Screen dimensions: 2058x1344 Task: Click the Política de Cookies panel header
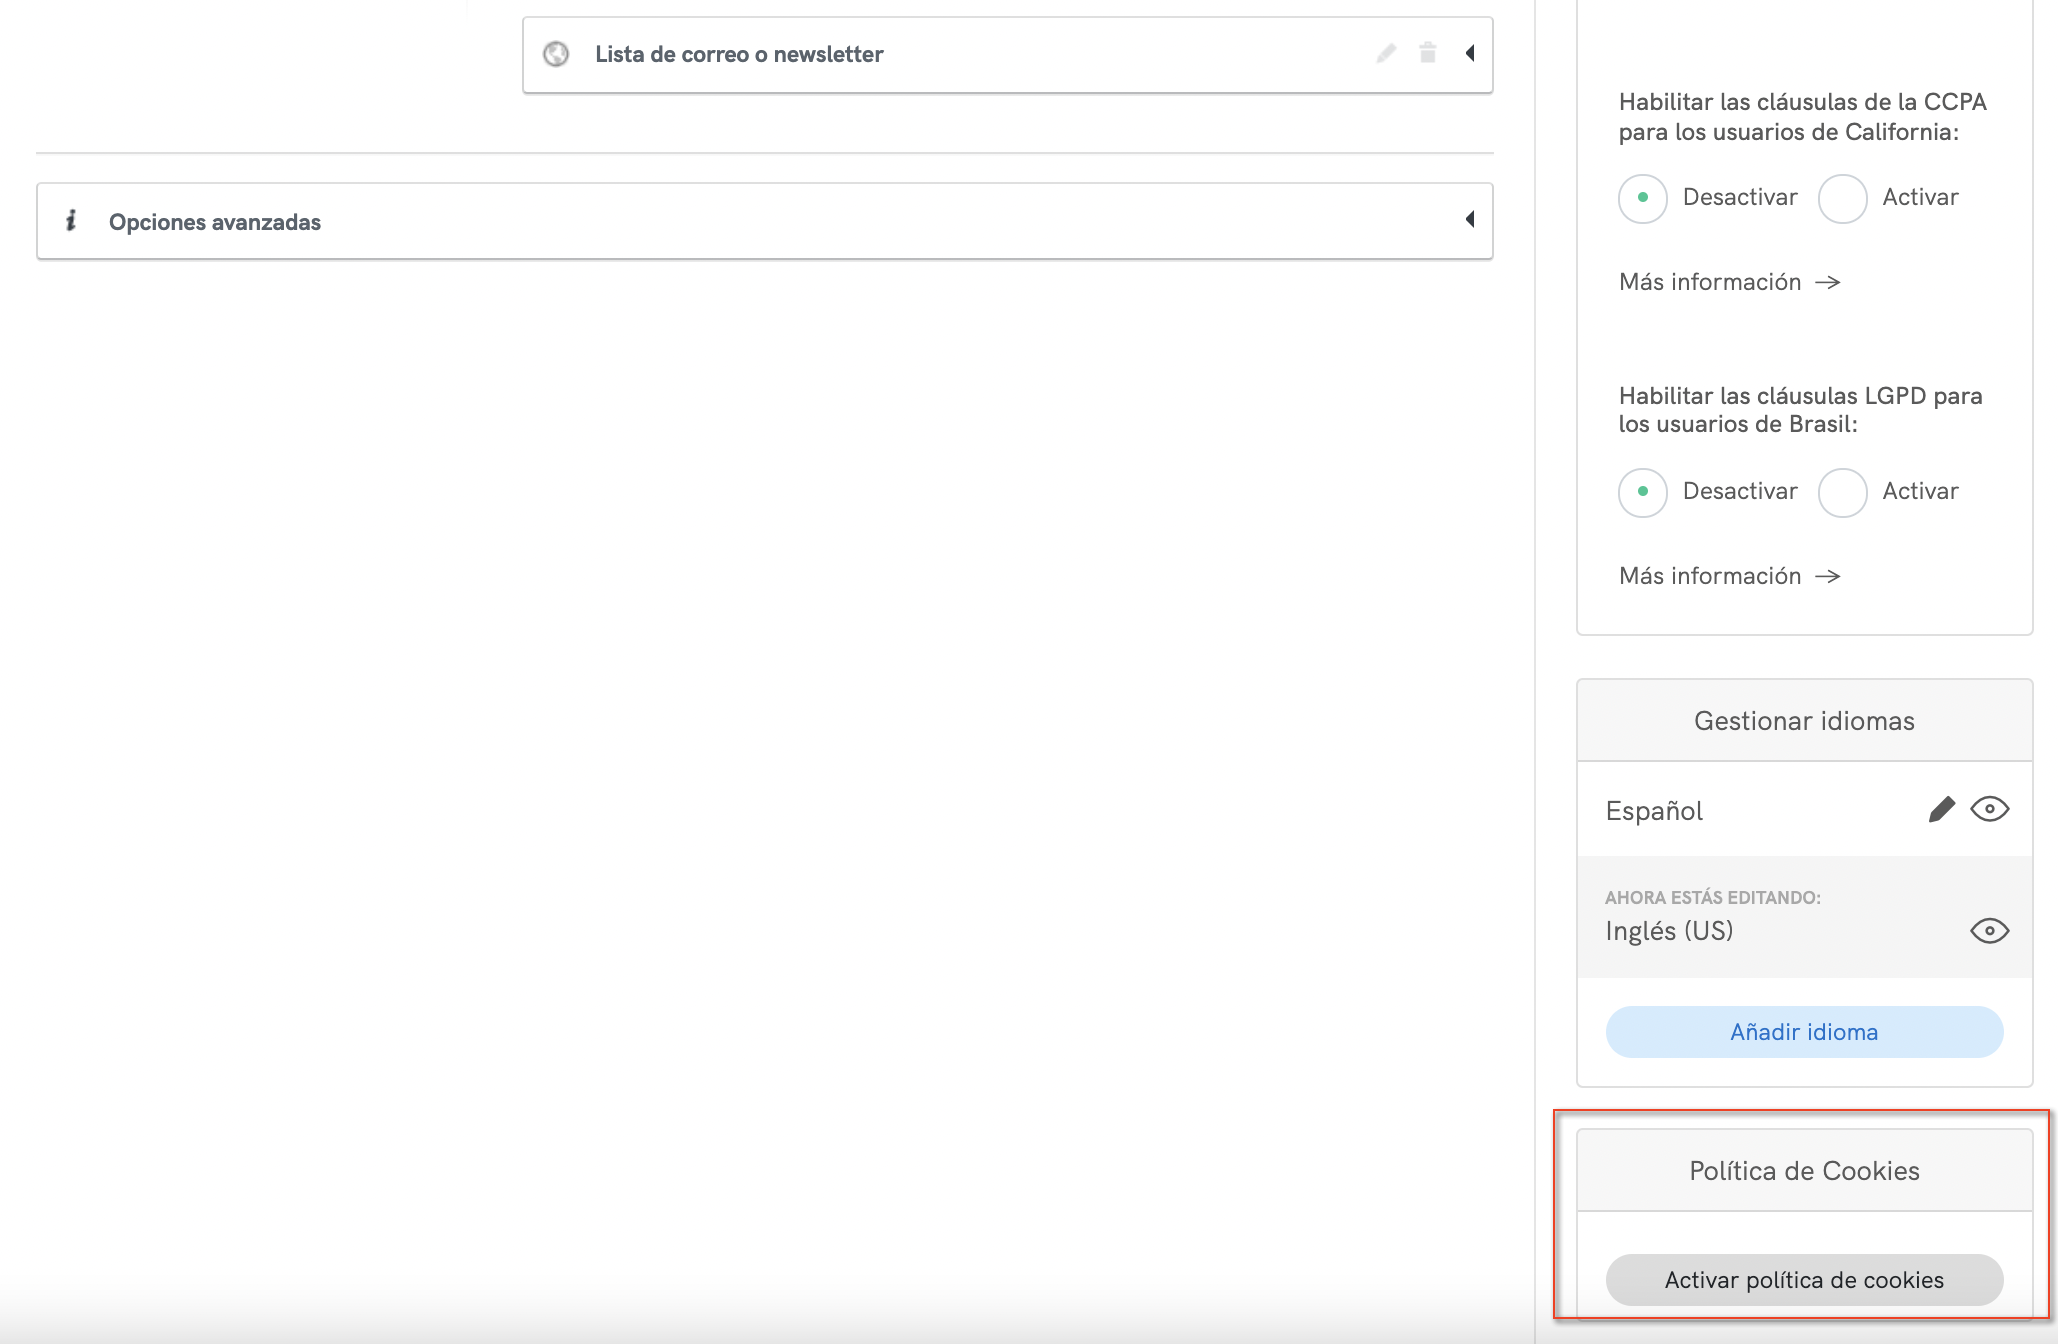[x=1804, y=1171]
